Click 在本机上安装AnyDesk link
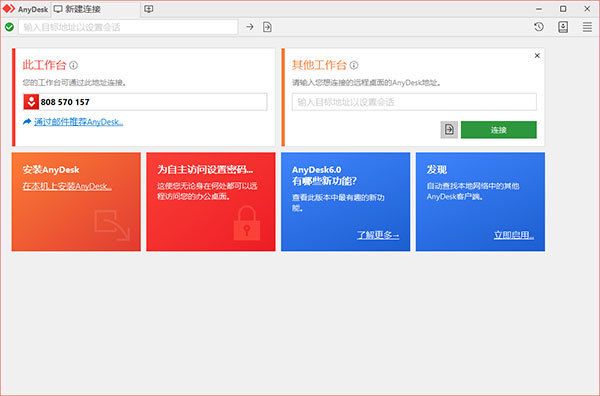Image resolution: width=600 pixels, height=396 pixels. coord(67,186)
